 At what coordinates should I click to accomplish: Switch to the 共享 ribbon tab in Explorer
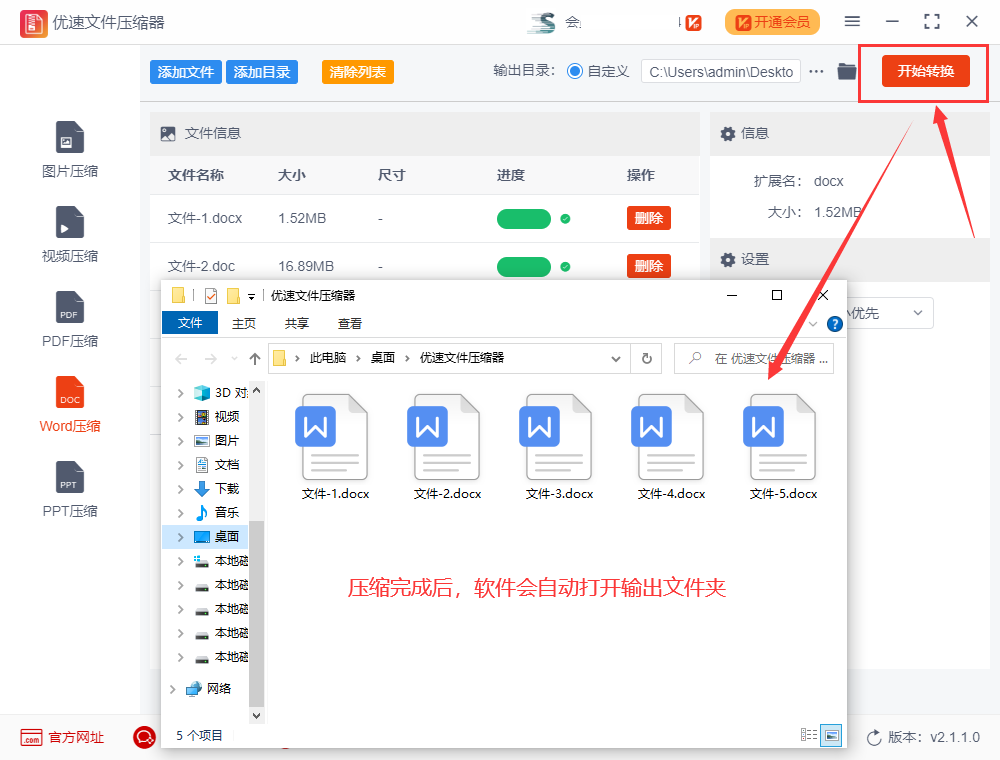pos(297,323)
